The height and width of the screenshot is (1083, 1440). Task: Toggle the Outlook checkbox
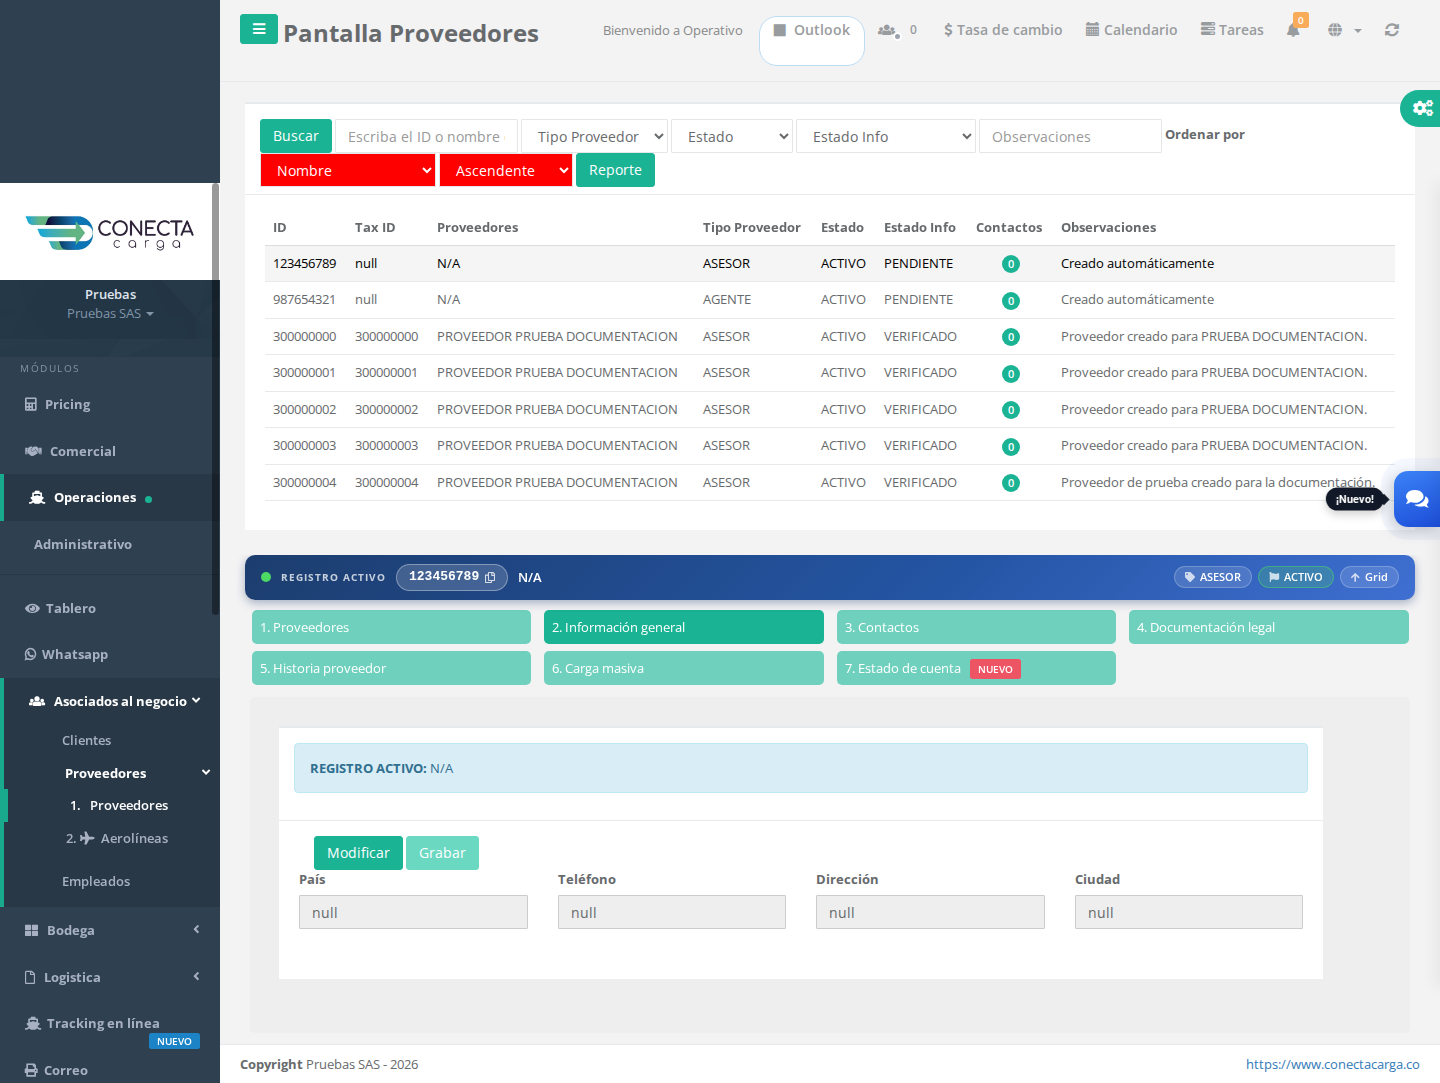(780, 30)
